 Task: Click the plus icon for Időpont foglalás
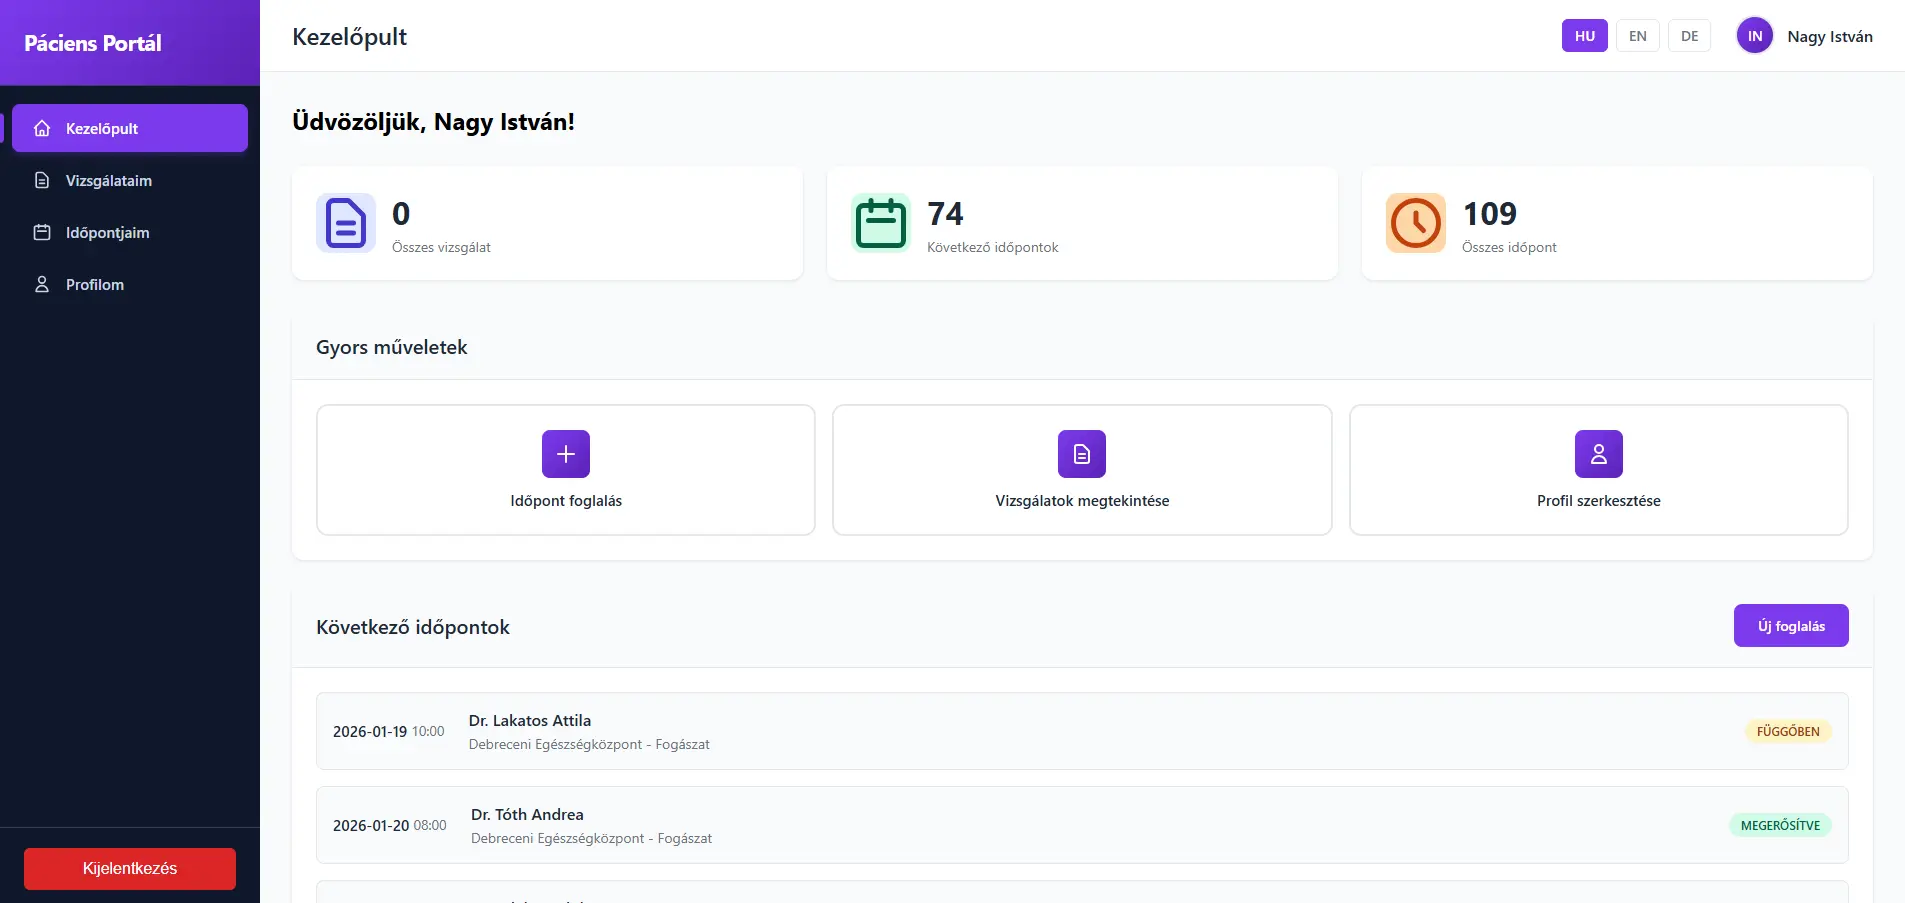click(566, 454)
